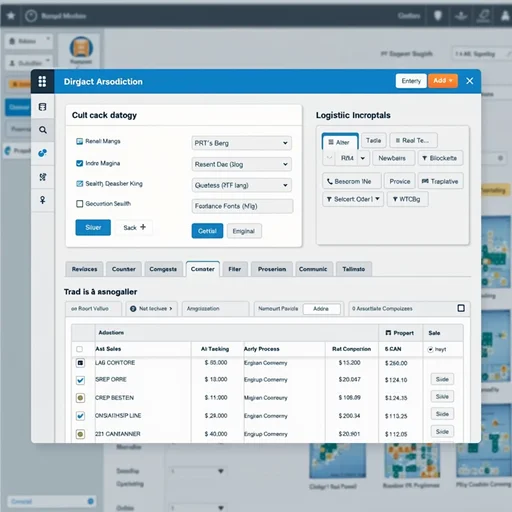Viewport: 512px width, 512px height.
Task: Expand the Selcert Oder filter dropdown
Action: tap(353, 199)
